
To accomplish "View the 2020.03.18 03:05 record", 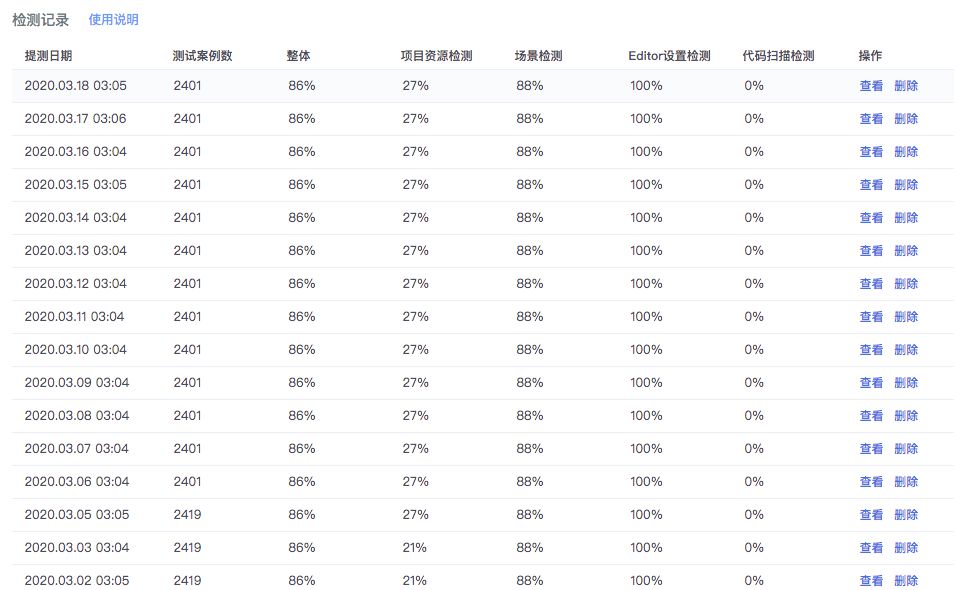I will pyautogui.click(x=871, y=86).
